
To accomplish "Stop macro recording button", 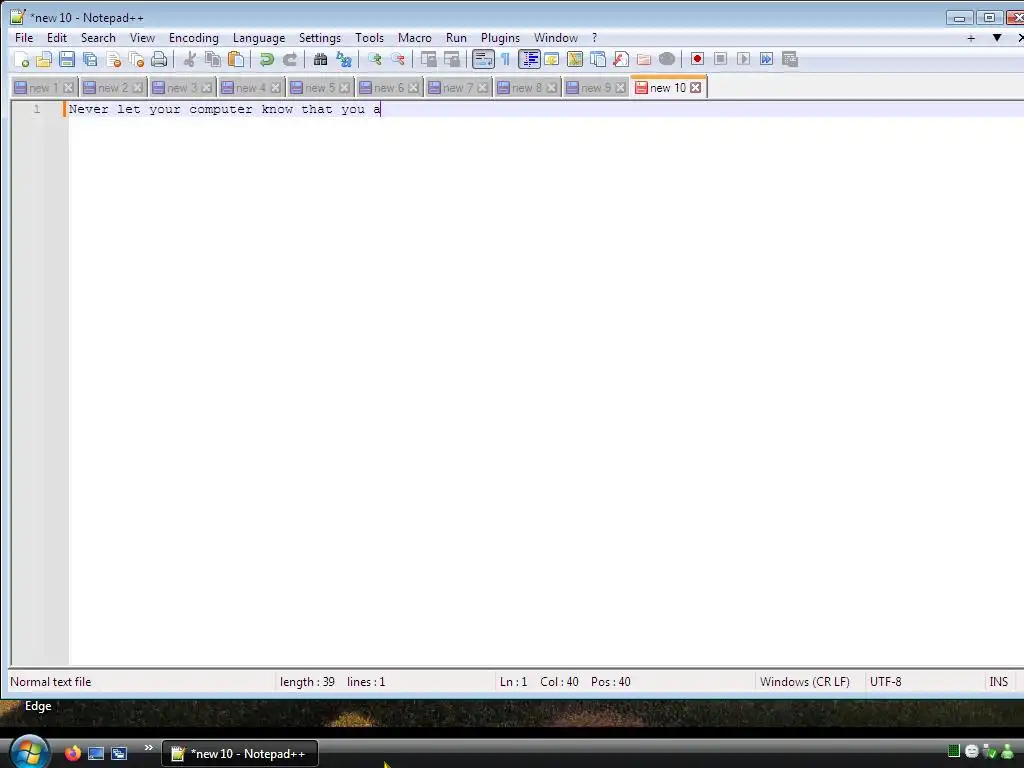I will coord(720,59).
